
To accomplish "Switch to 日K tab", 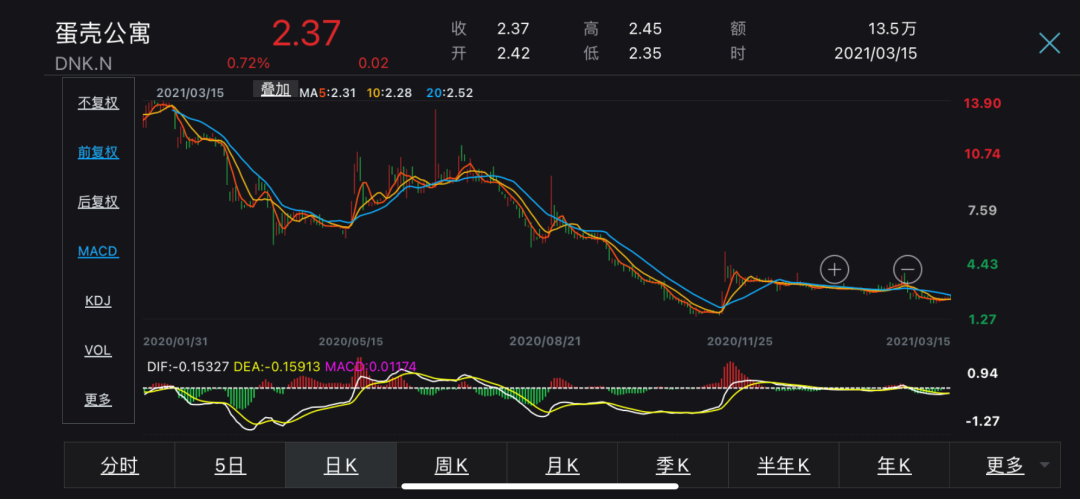I will point(341,466).
